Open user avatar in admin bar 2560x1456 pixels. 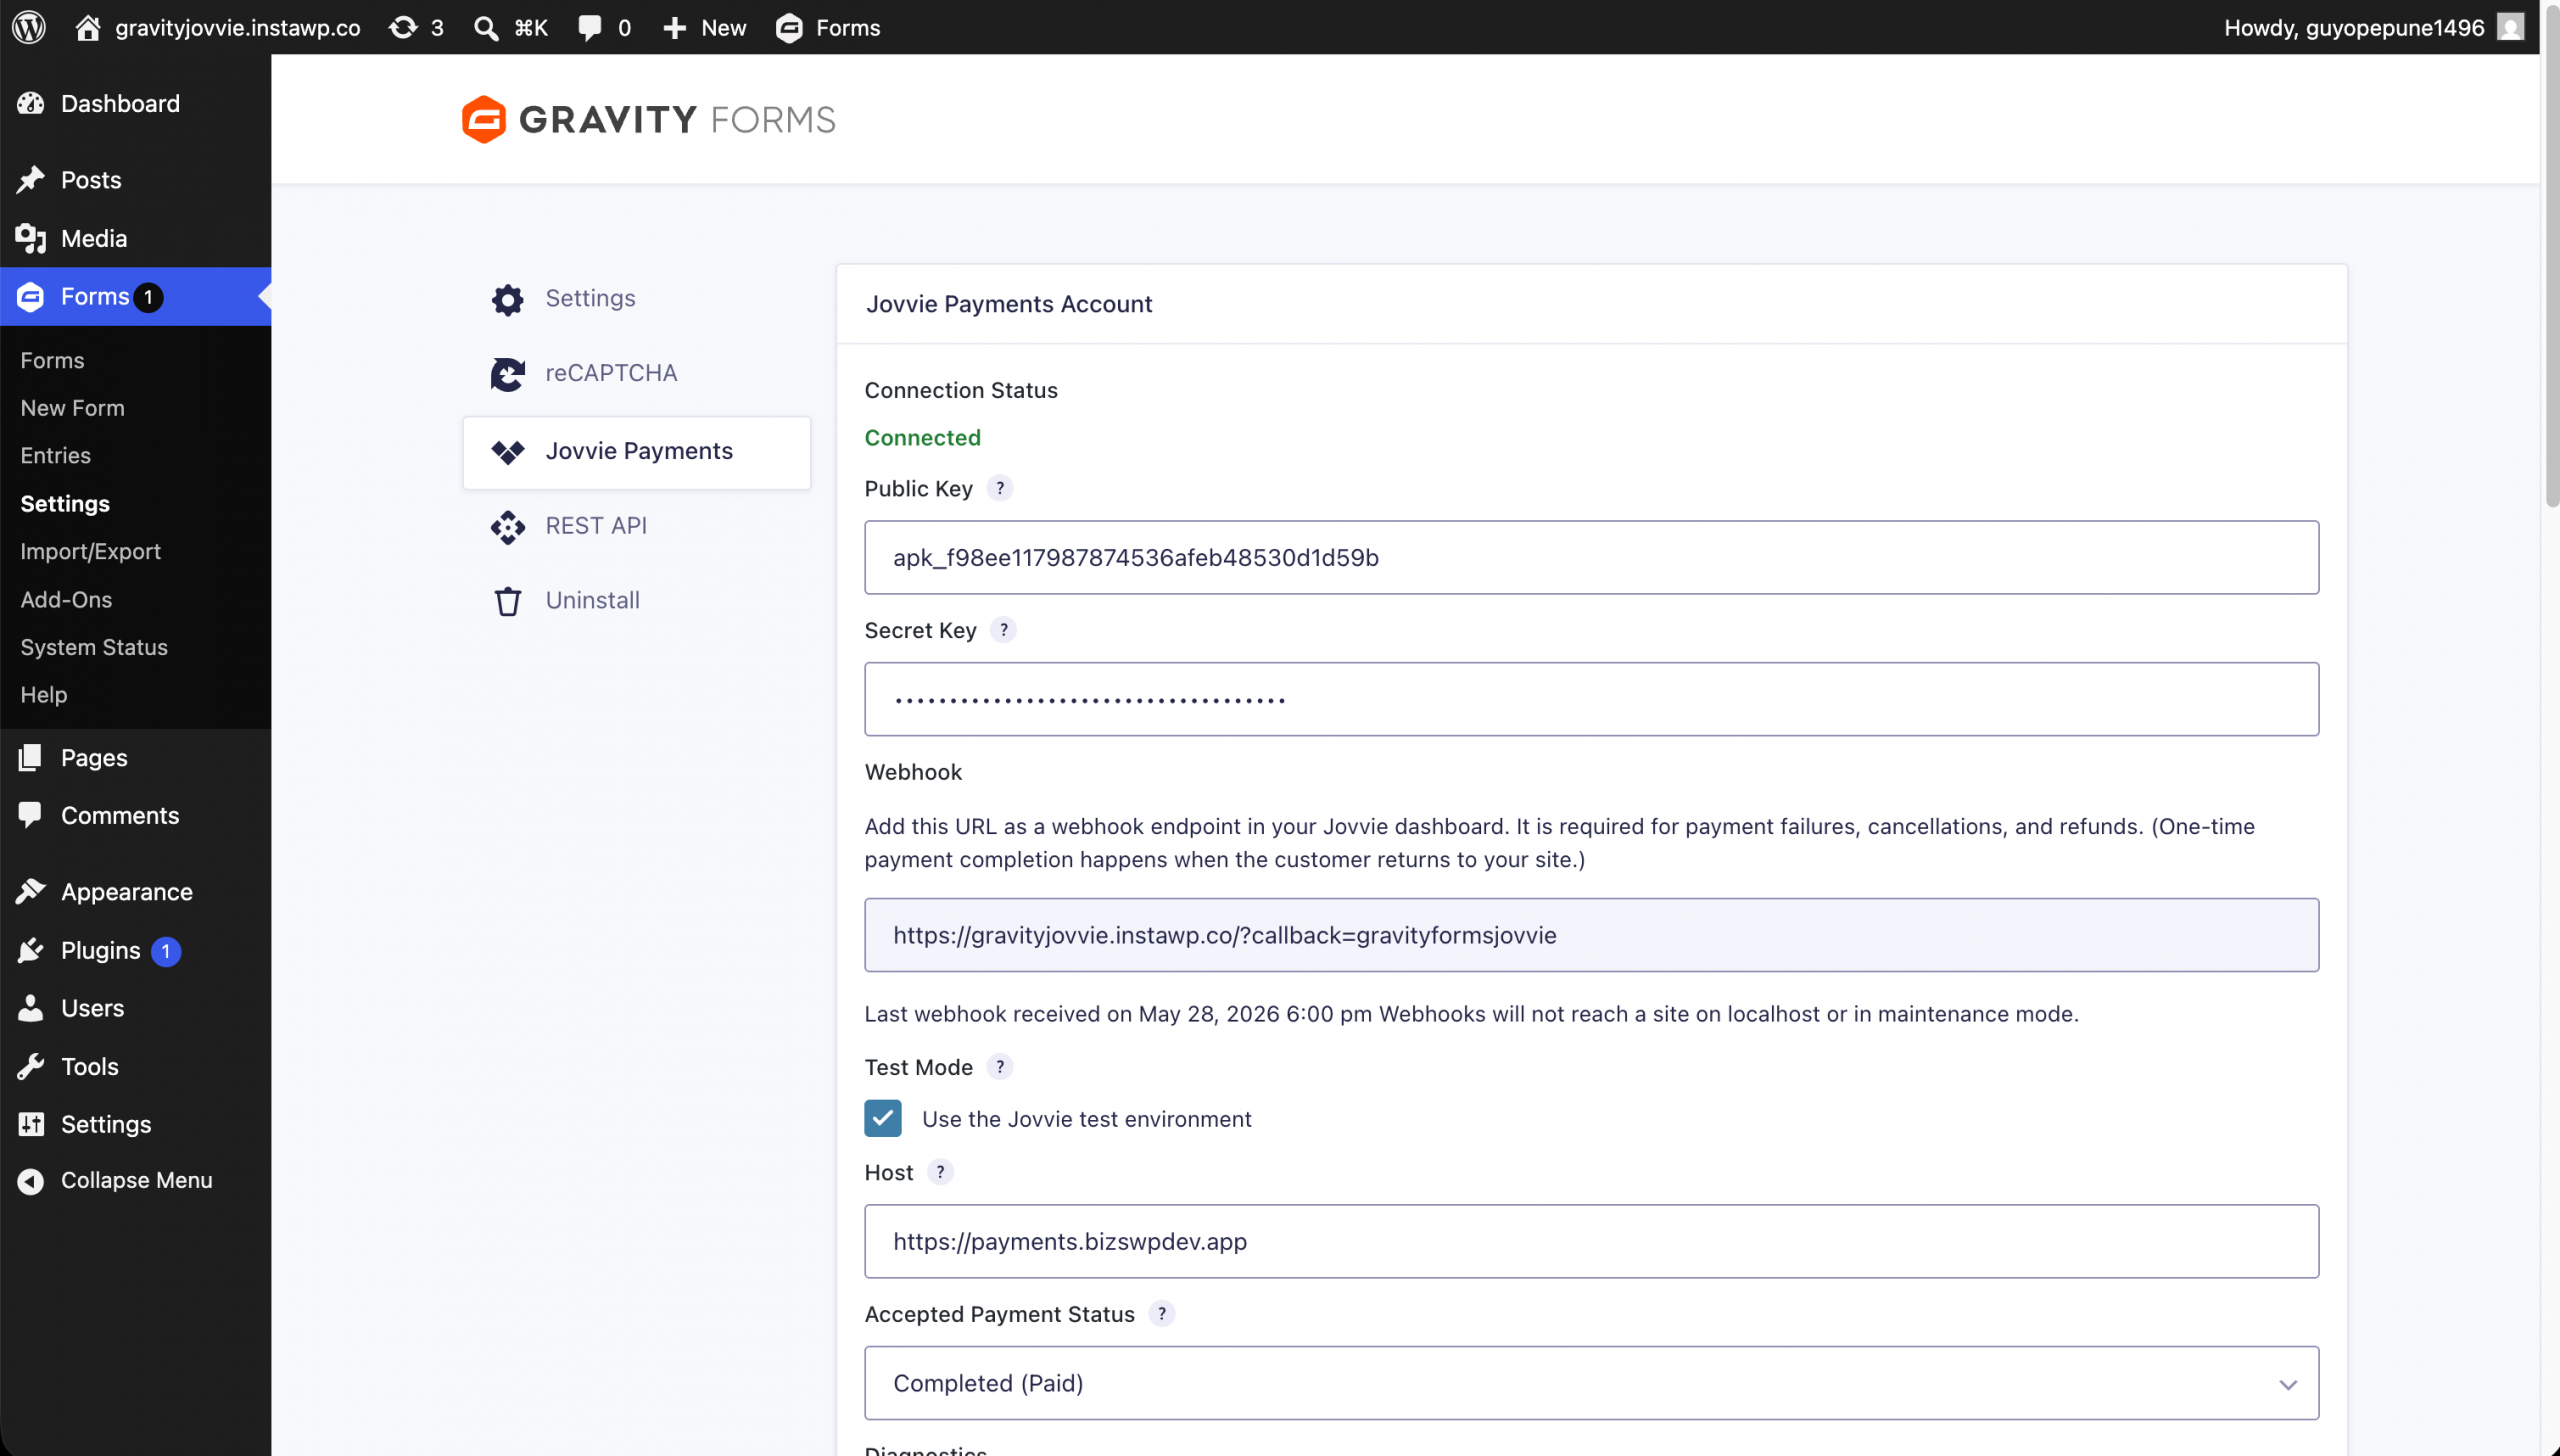click(2511, 27)
